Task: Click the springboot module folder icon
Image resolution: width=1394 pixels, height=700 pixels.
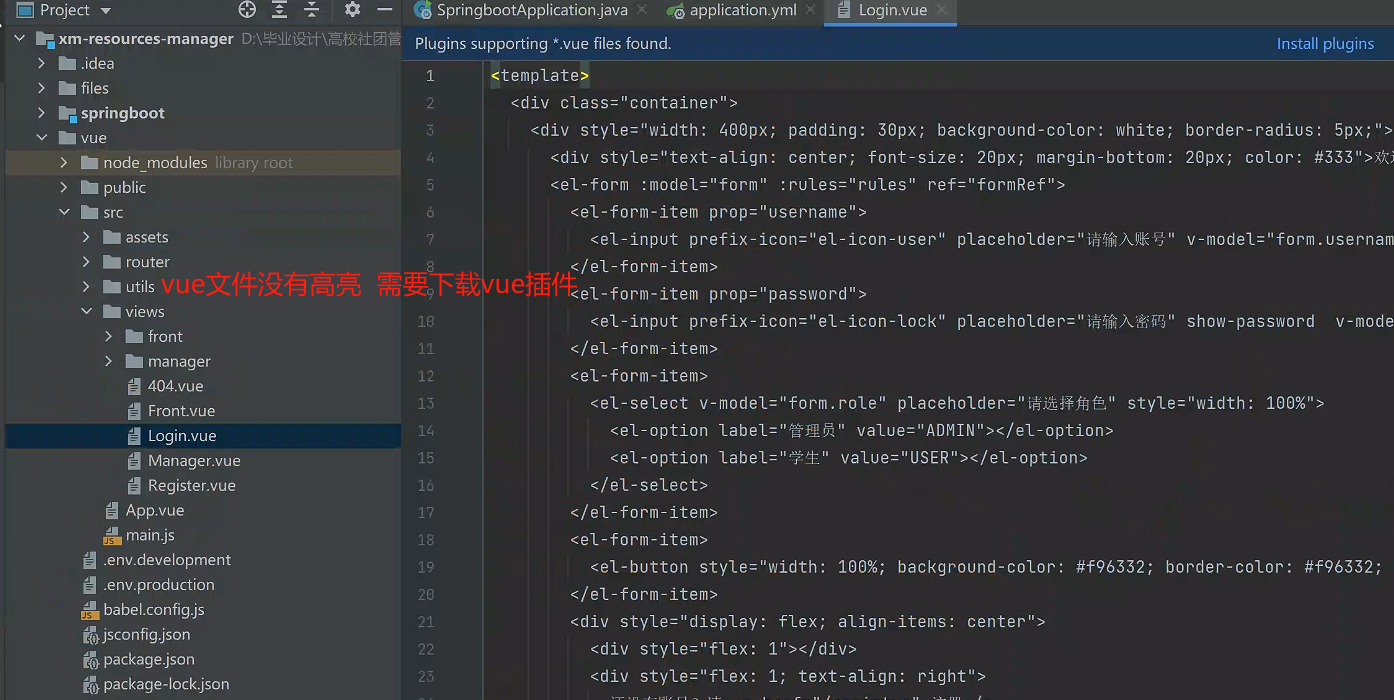Action: pos(67,113)
